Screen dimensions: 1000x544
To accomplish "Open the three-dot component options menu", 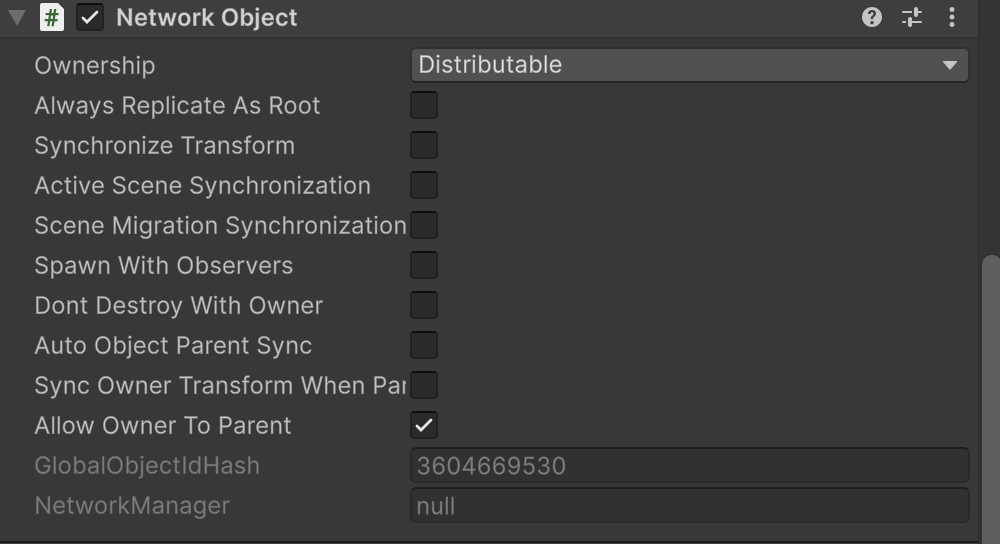I will click(952, 17).
